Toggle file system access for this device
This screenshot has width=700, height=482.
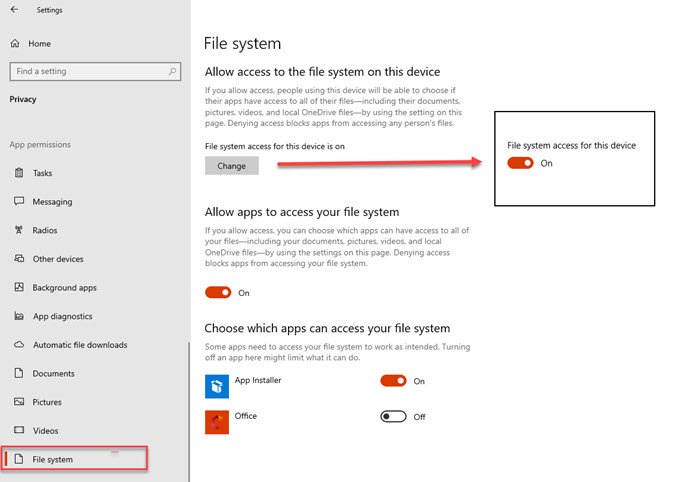tap(520, 163)
